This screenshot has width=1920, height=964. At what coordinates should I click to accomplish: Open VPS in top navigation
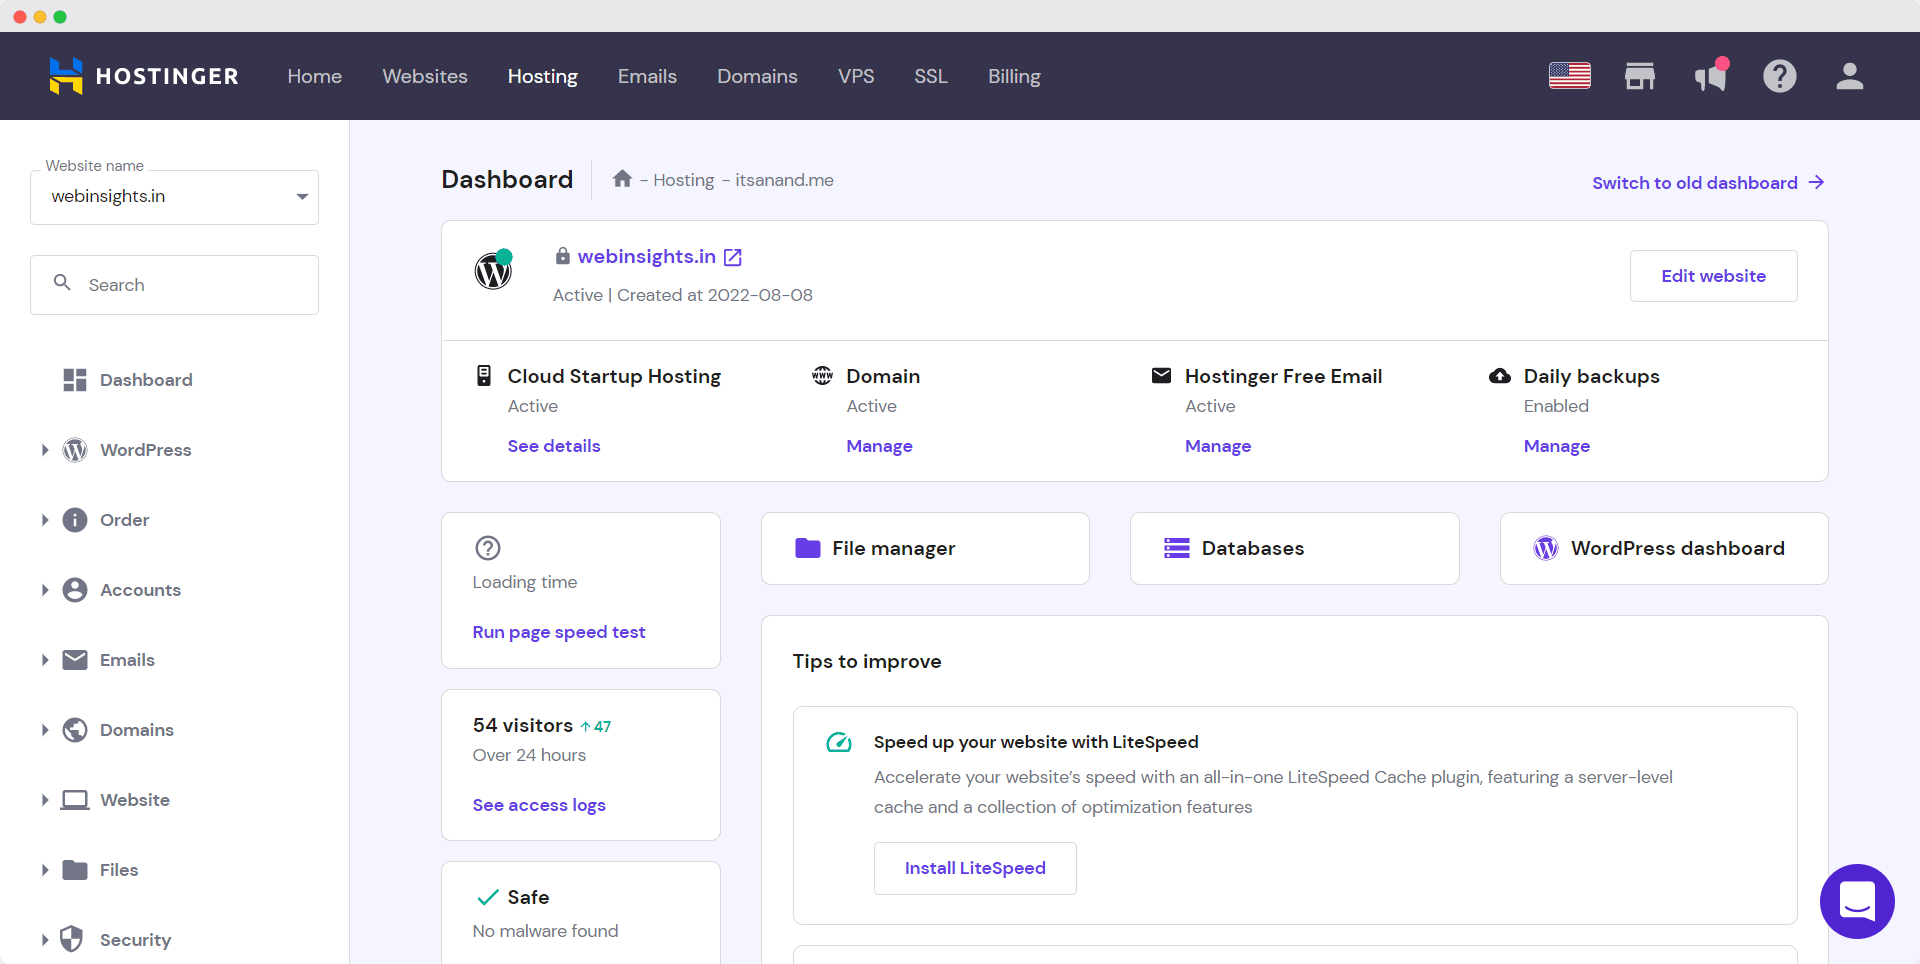856,76
